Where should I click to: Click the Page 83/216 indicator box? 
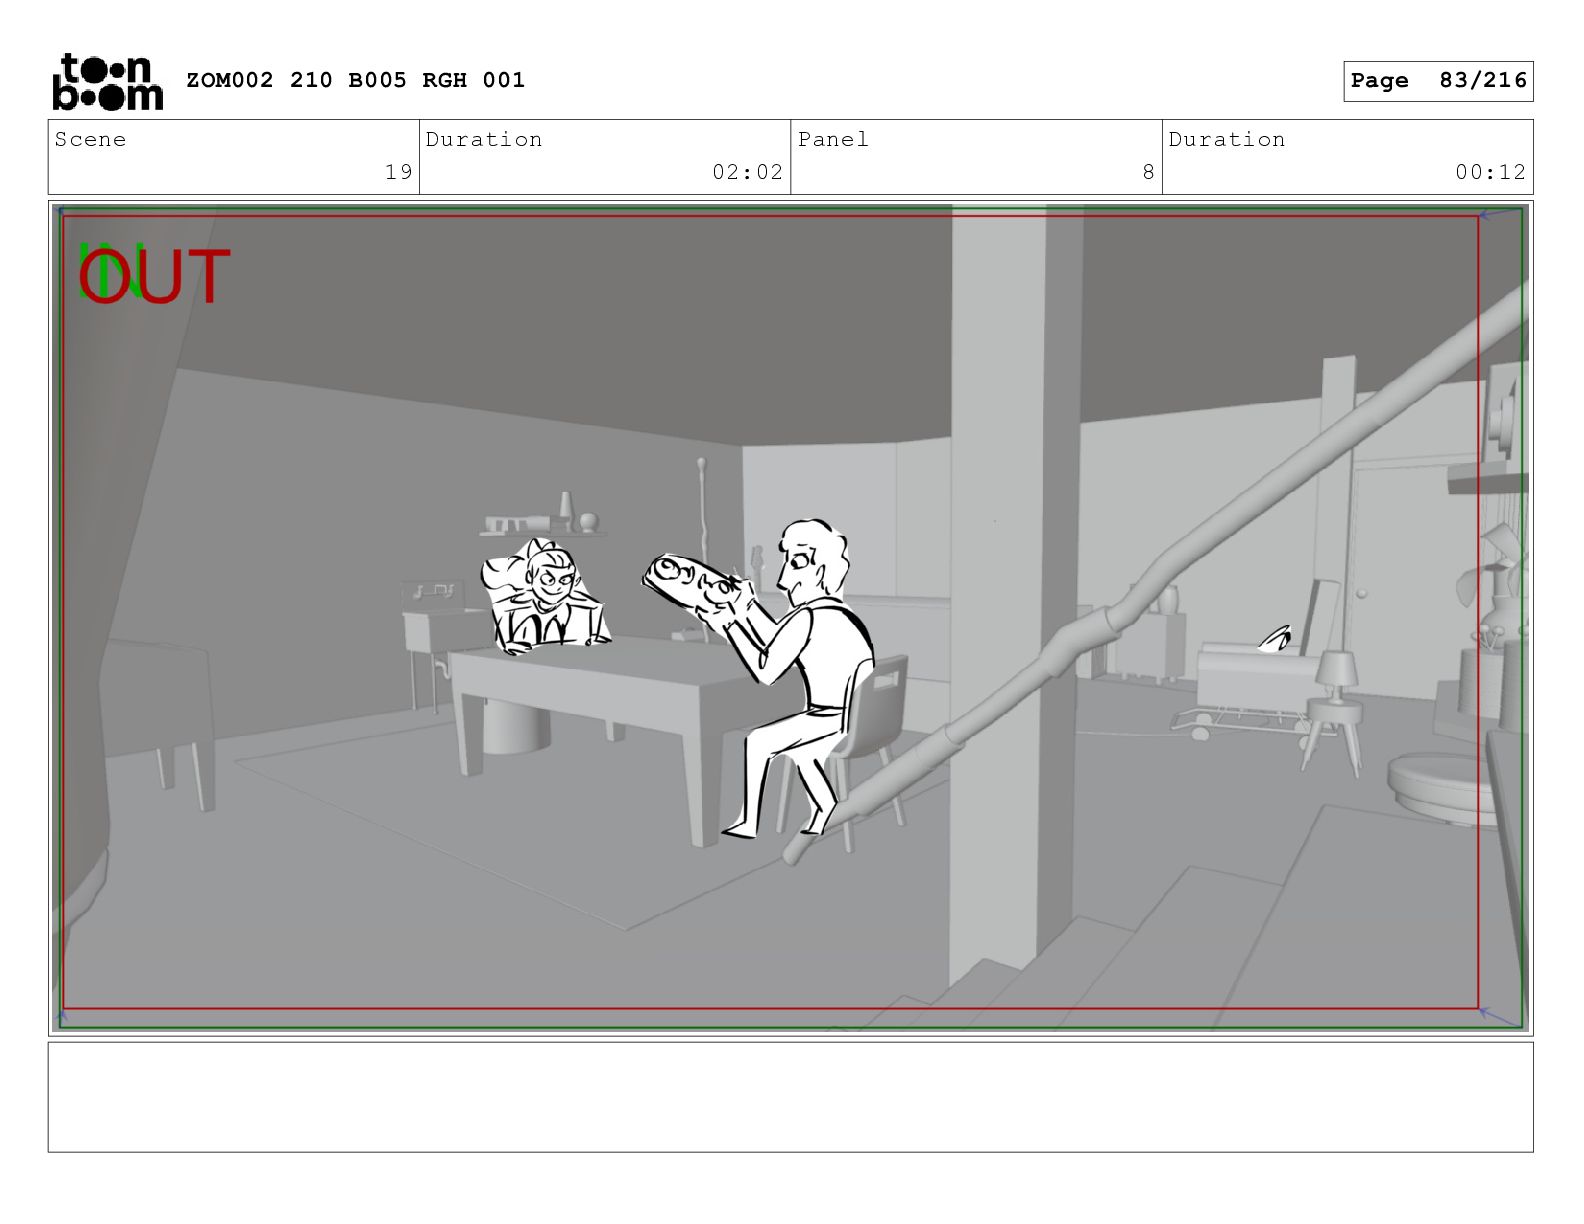tap(1438, 81)
